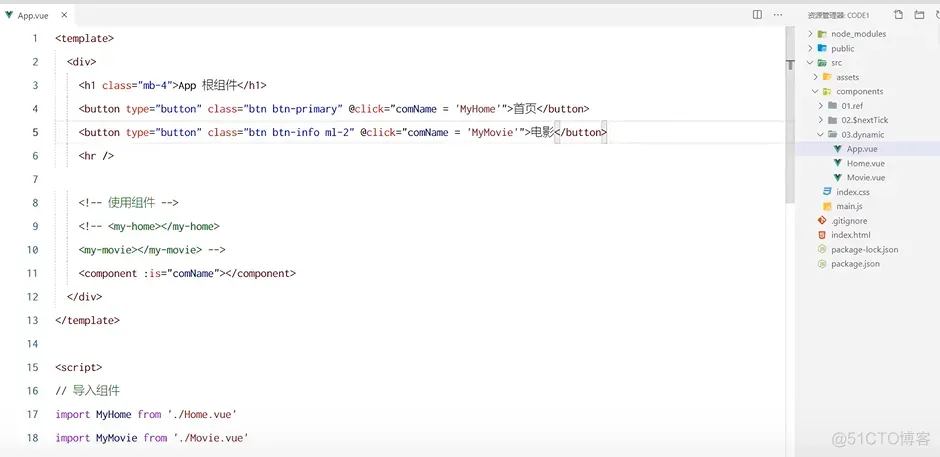The height and width of the screenshot is (457, 940).
Task: Click the JS icon beside main.js
Action: [x=827, y=206]
